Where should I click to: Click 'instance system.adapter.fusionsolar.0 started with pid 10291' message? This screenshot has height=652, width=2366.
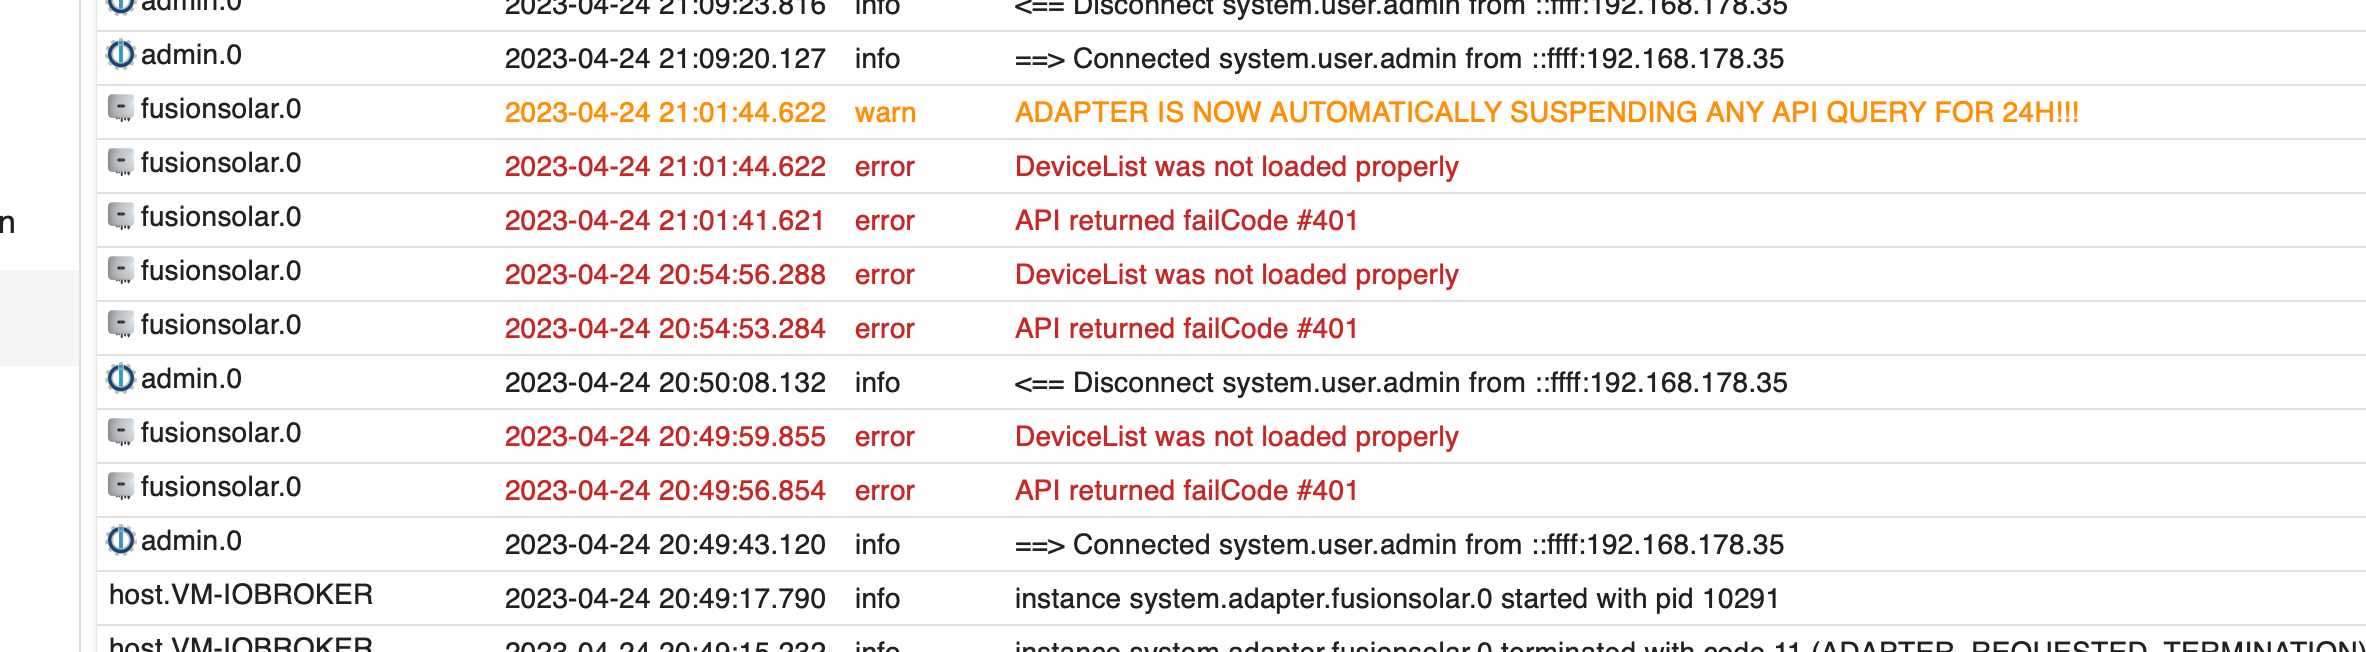[1397, 598]
